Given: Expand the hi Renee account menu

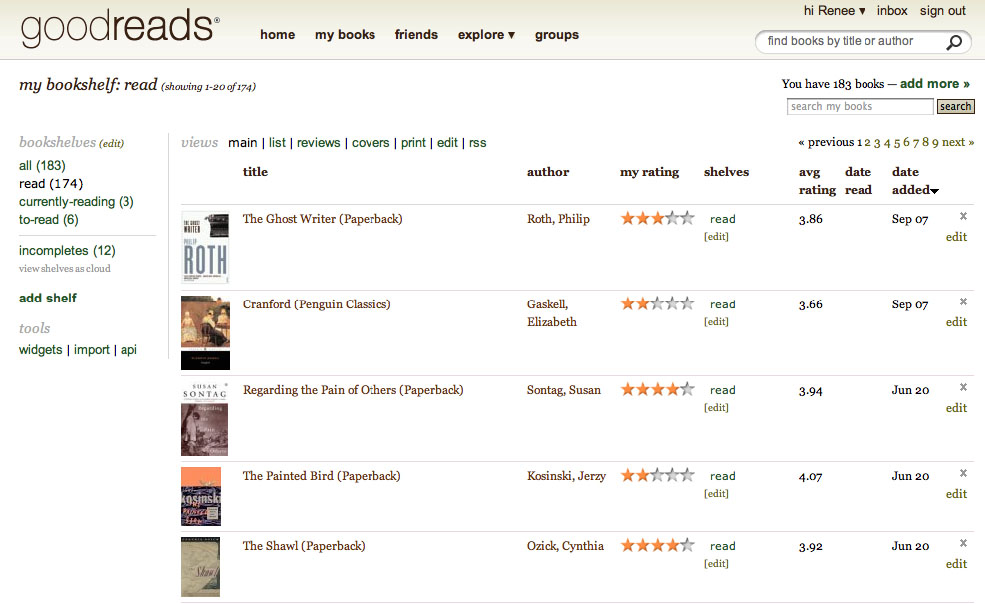Looking at the screenshot, I should point(835,11).
